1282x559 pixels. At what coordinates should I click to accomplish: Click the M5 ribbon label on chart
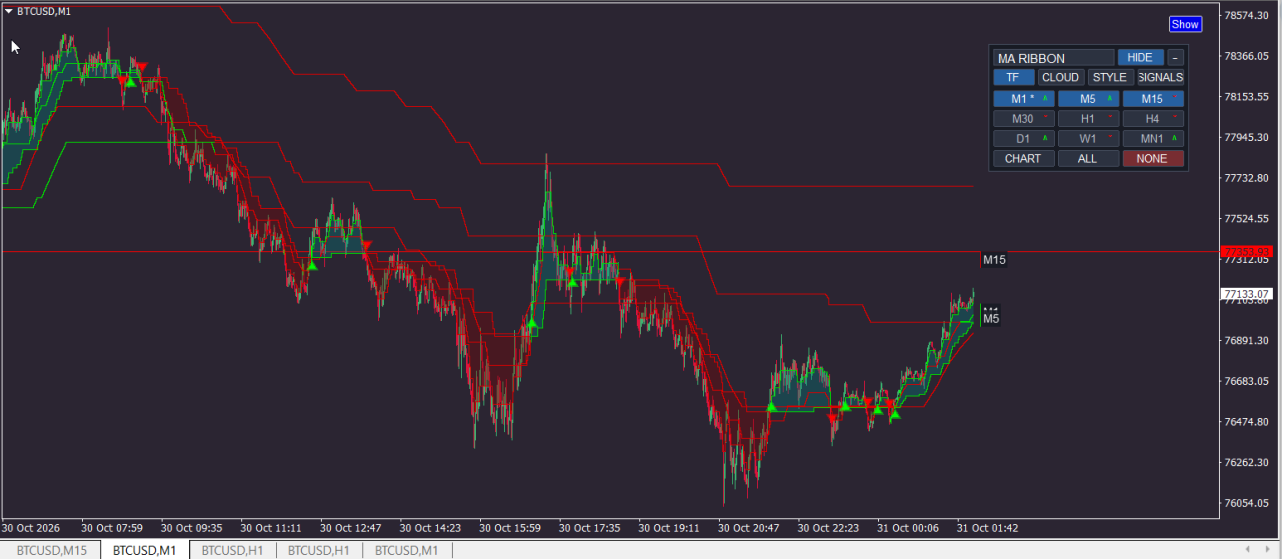click(x=991, y=319)
